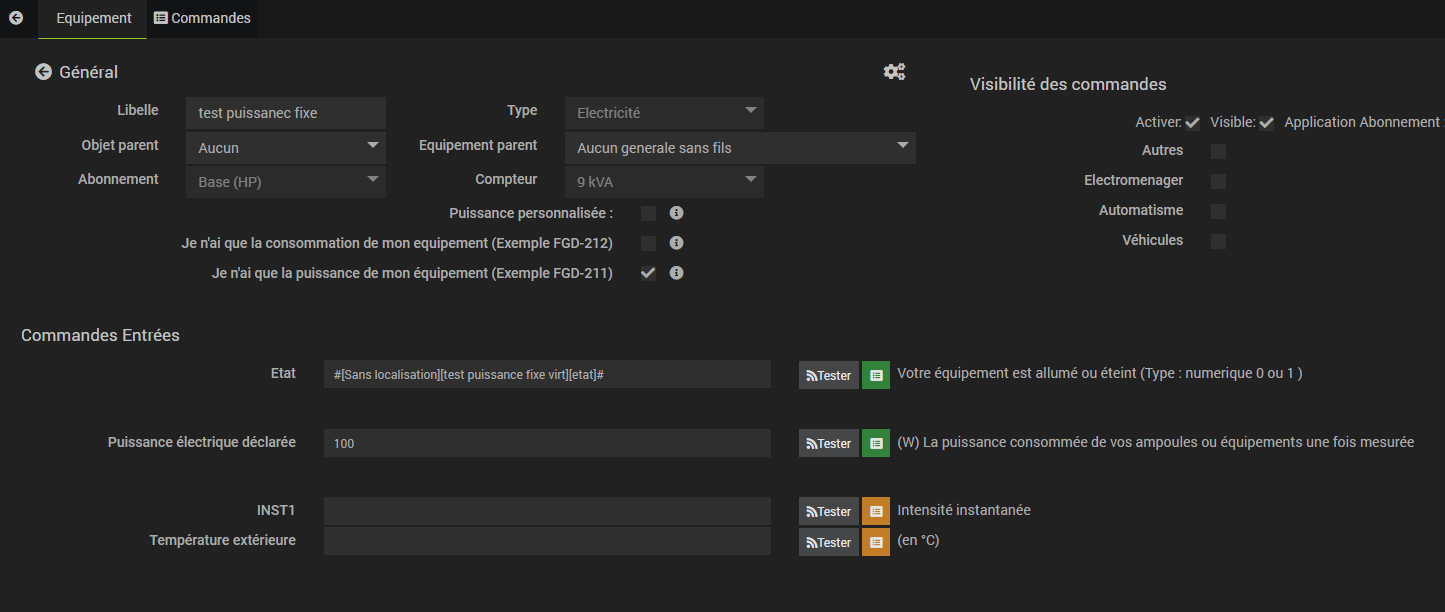Enable Puissance personnalisée checkbox
The height and width of the screenshot is (612, 1445).
(x=648, y=213)
